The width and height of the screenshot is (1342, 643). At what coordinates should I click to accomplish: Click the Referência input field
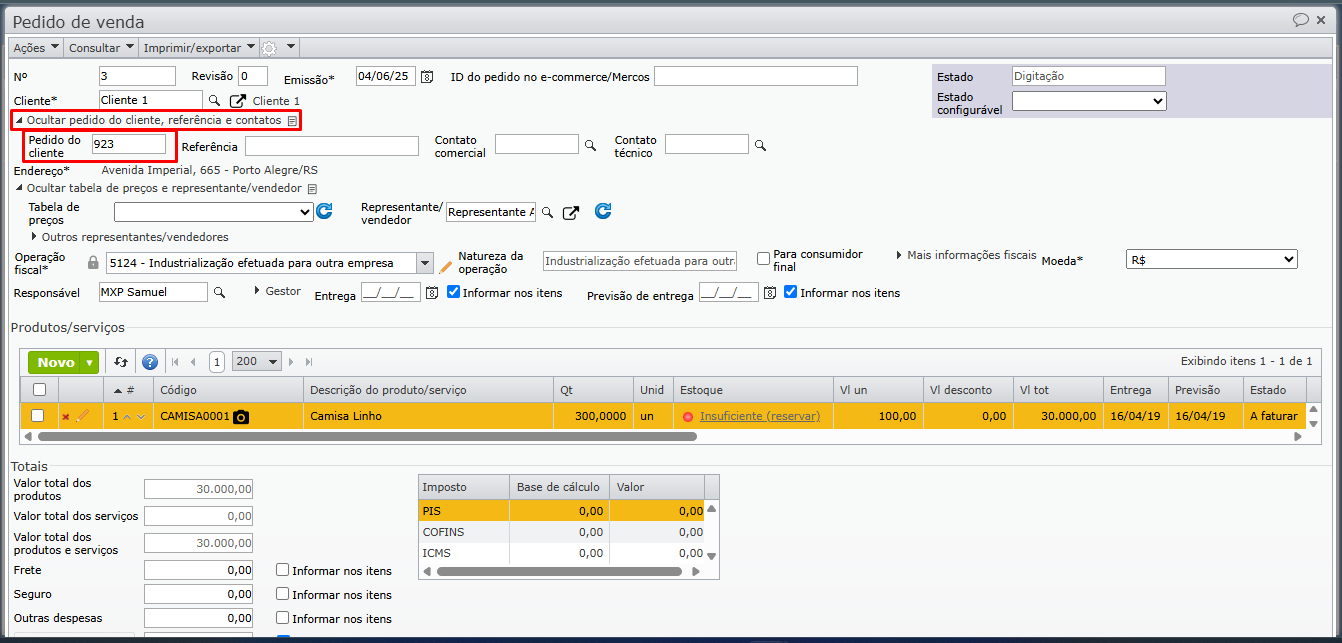(331, 146)
